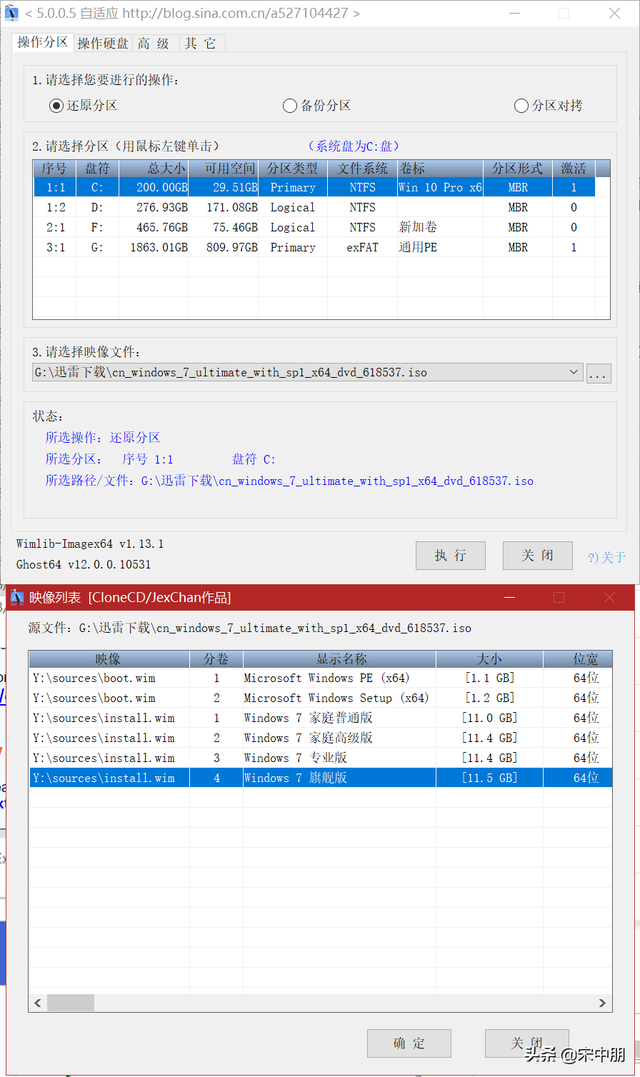The image size is (640, 1077).
Task: Click the 显示名称 column header
Action: click(340, 659)
